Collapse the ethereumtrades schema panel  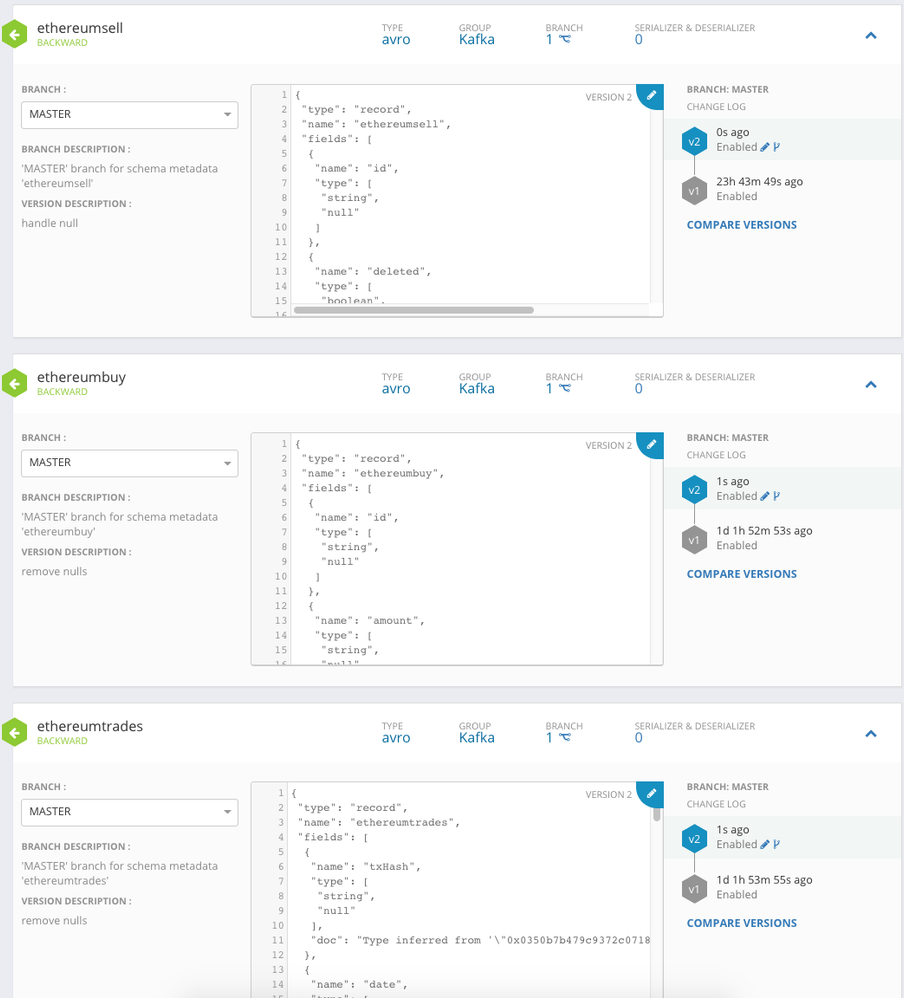tap(870, 733)
